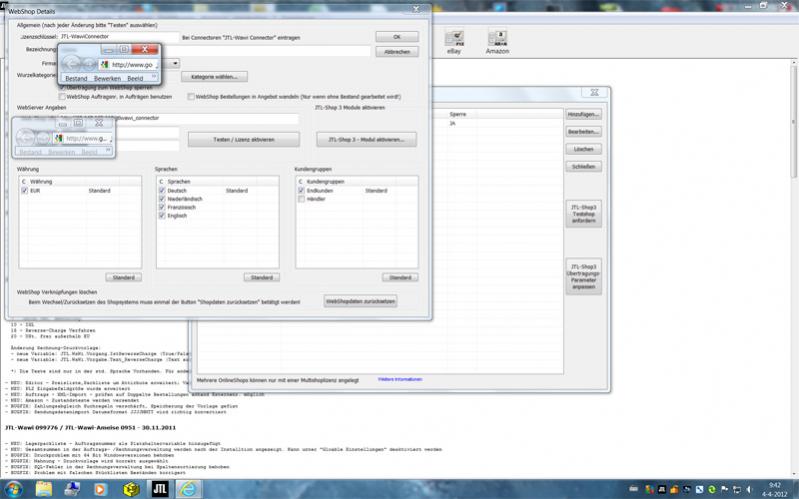Click the 'WebShopdaten zurücksetzen' button
Image resolution: width=799 pixels, height=499 pixels.
pos(361,301)
